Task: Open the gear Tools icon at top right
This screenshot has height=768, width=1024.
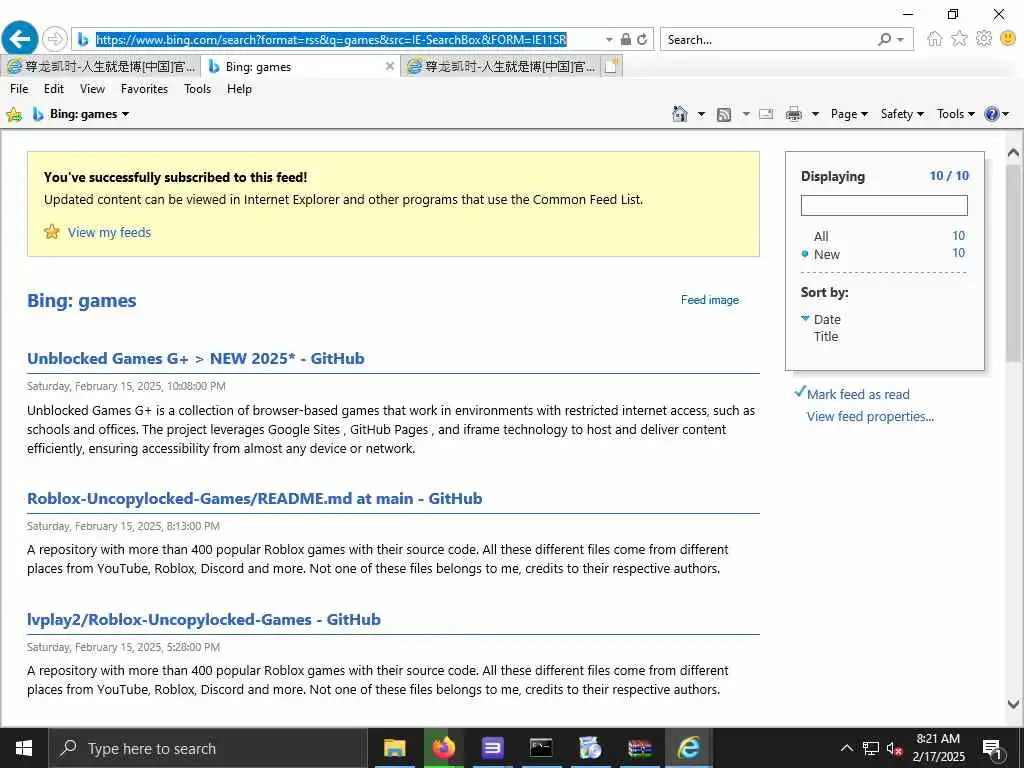Action: tap(984, 39)
